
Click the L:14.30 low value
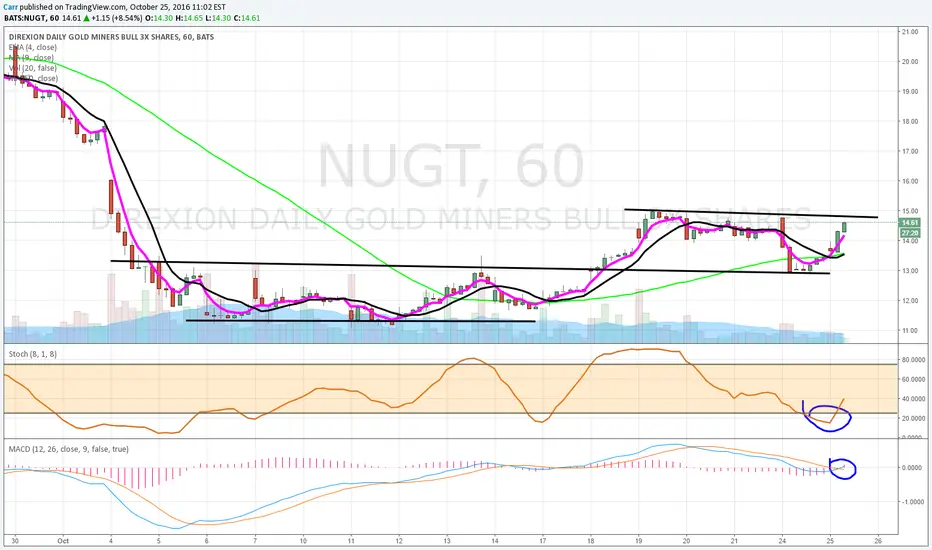(218, 18)
